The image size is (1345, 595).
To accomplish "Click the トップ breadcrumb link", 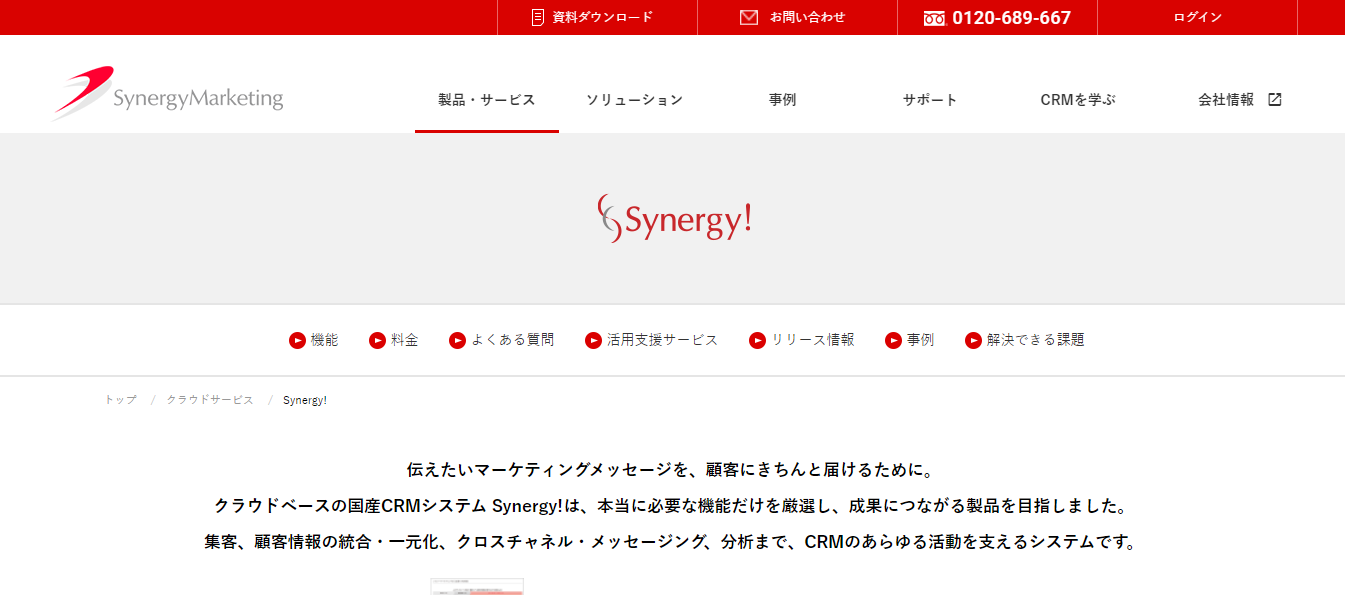I will tap(119, 399).
